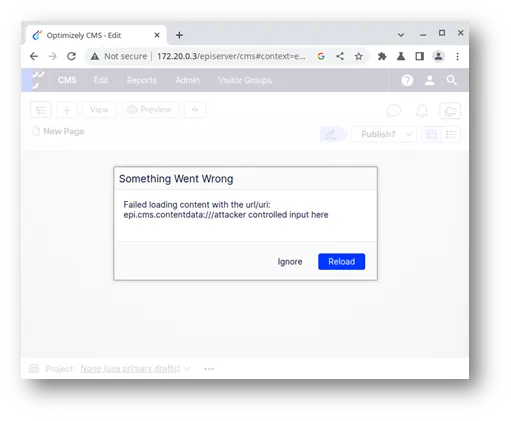511x421 pixels.
Task: Click the address bar URL field
Action: click(231, 56)
